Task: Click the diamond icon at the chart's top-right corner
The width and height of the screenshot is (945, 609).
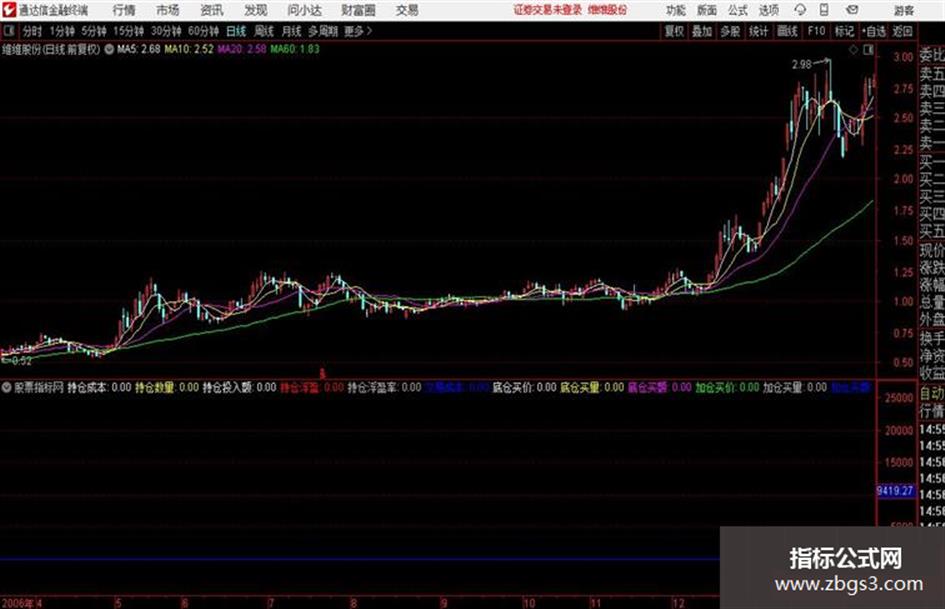Action: 853,50
